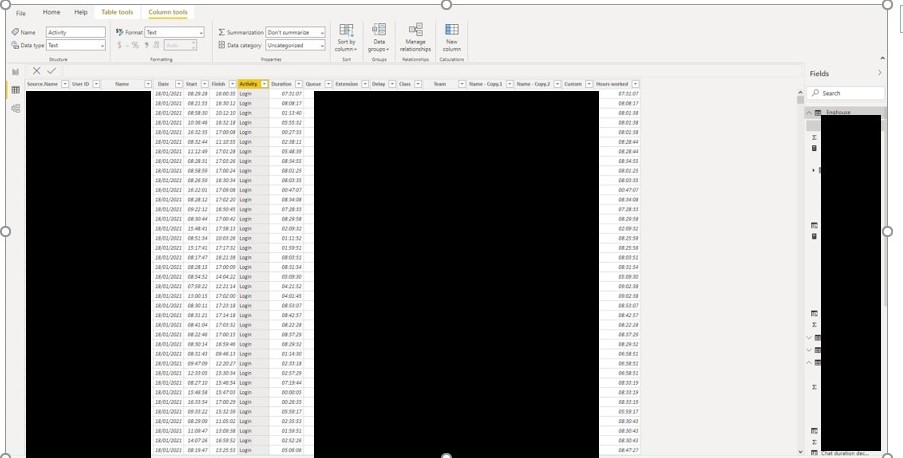Open filter dropdown for Team column
Image resolution: width=903 pixels, height=458 pixels.
462,84
